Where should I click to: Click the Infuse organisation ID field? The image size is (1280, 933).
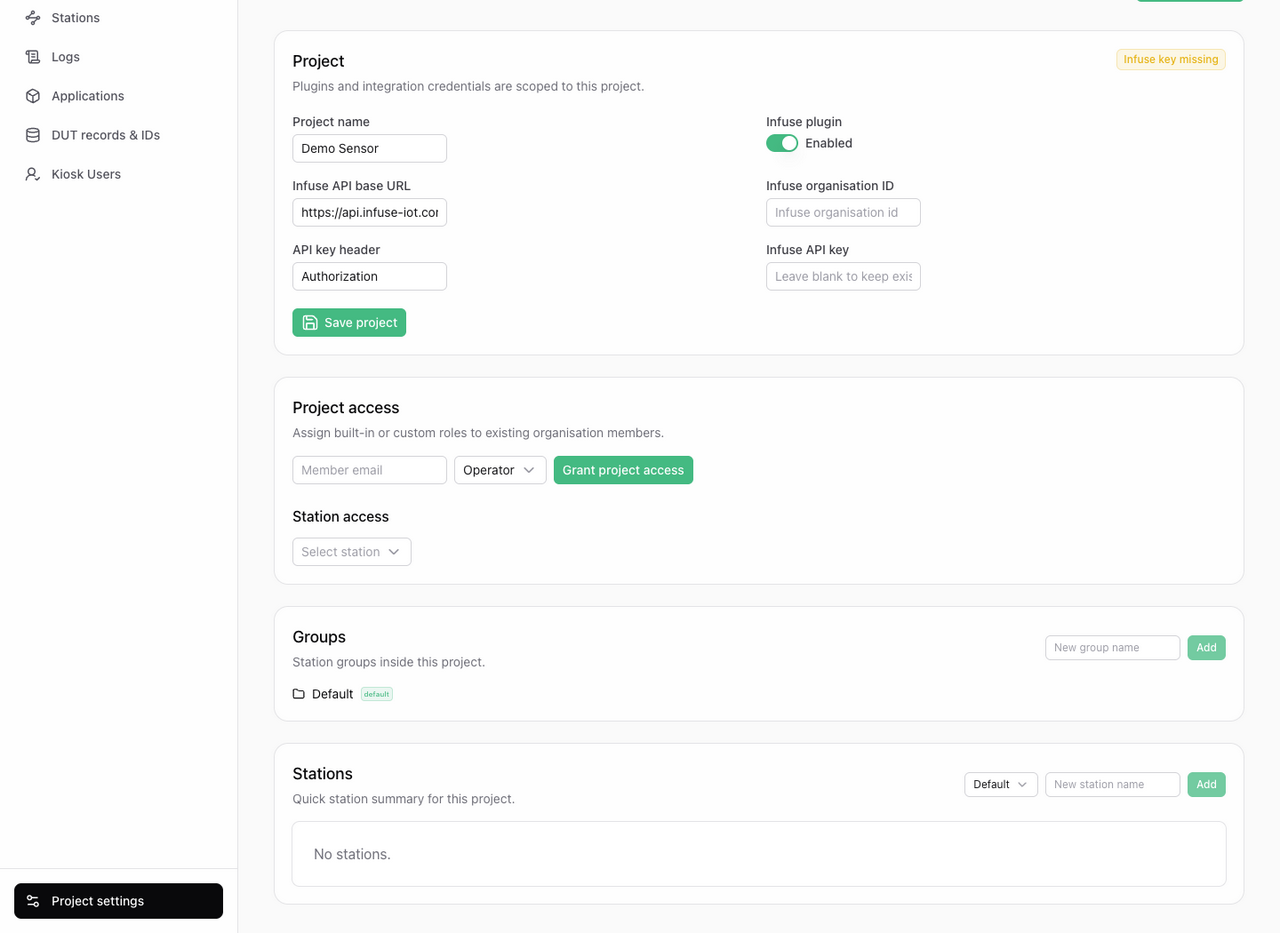(843, 212)
